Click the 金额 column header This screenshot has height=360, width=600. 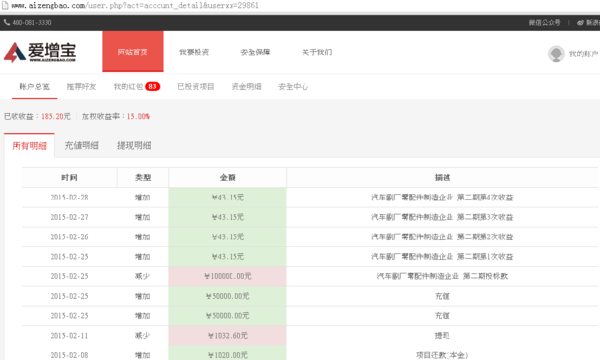[x=228, y=178]
